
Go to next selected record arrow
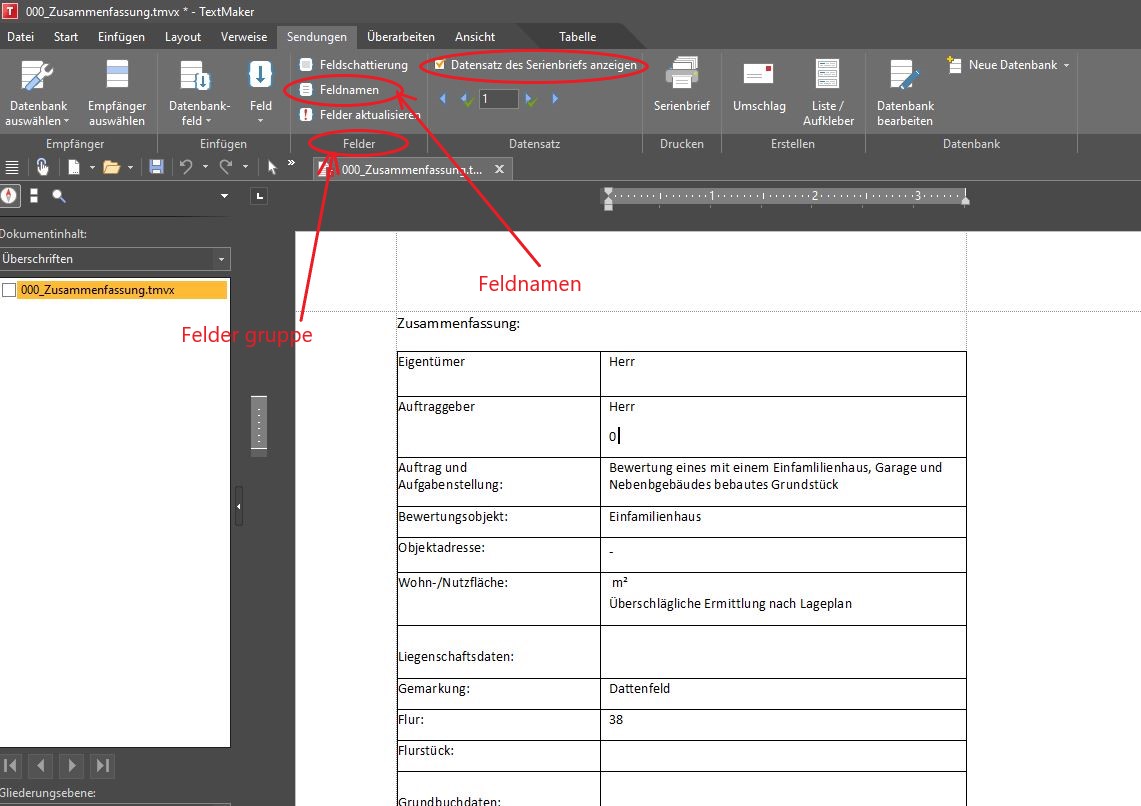(x=532, y=99)
